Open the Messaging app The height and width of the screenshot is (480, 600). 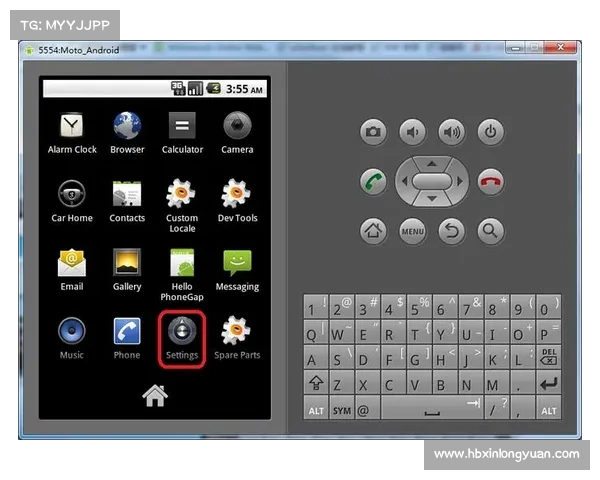[x=237, y=270]
